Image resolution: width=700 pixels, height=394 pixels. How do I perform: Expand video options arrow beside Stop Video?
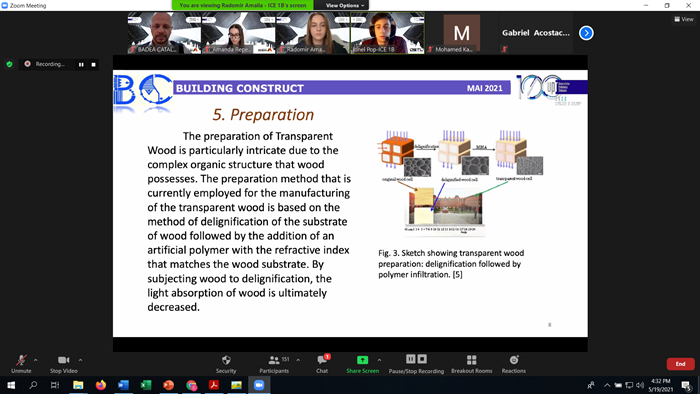[80, 360]
